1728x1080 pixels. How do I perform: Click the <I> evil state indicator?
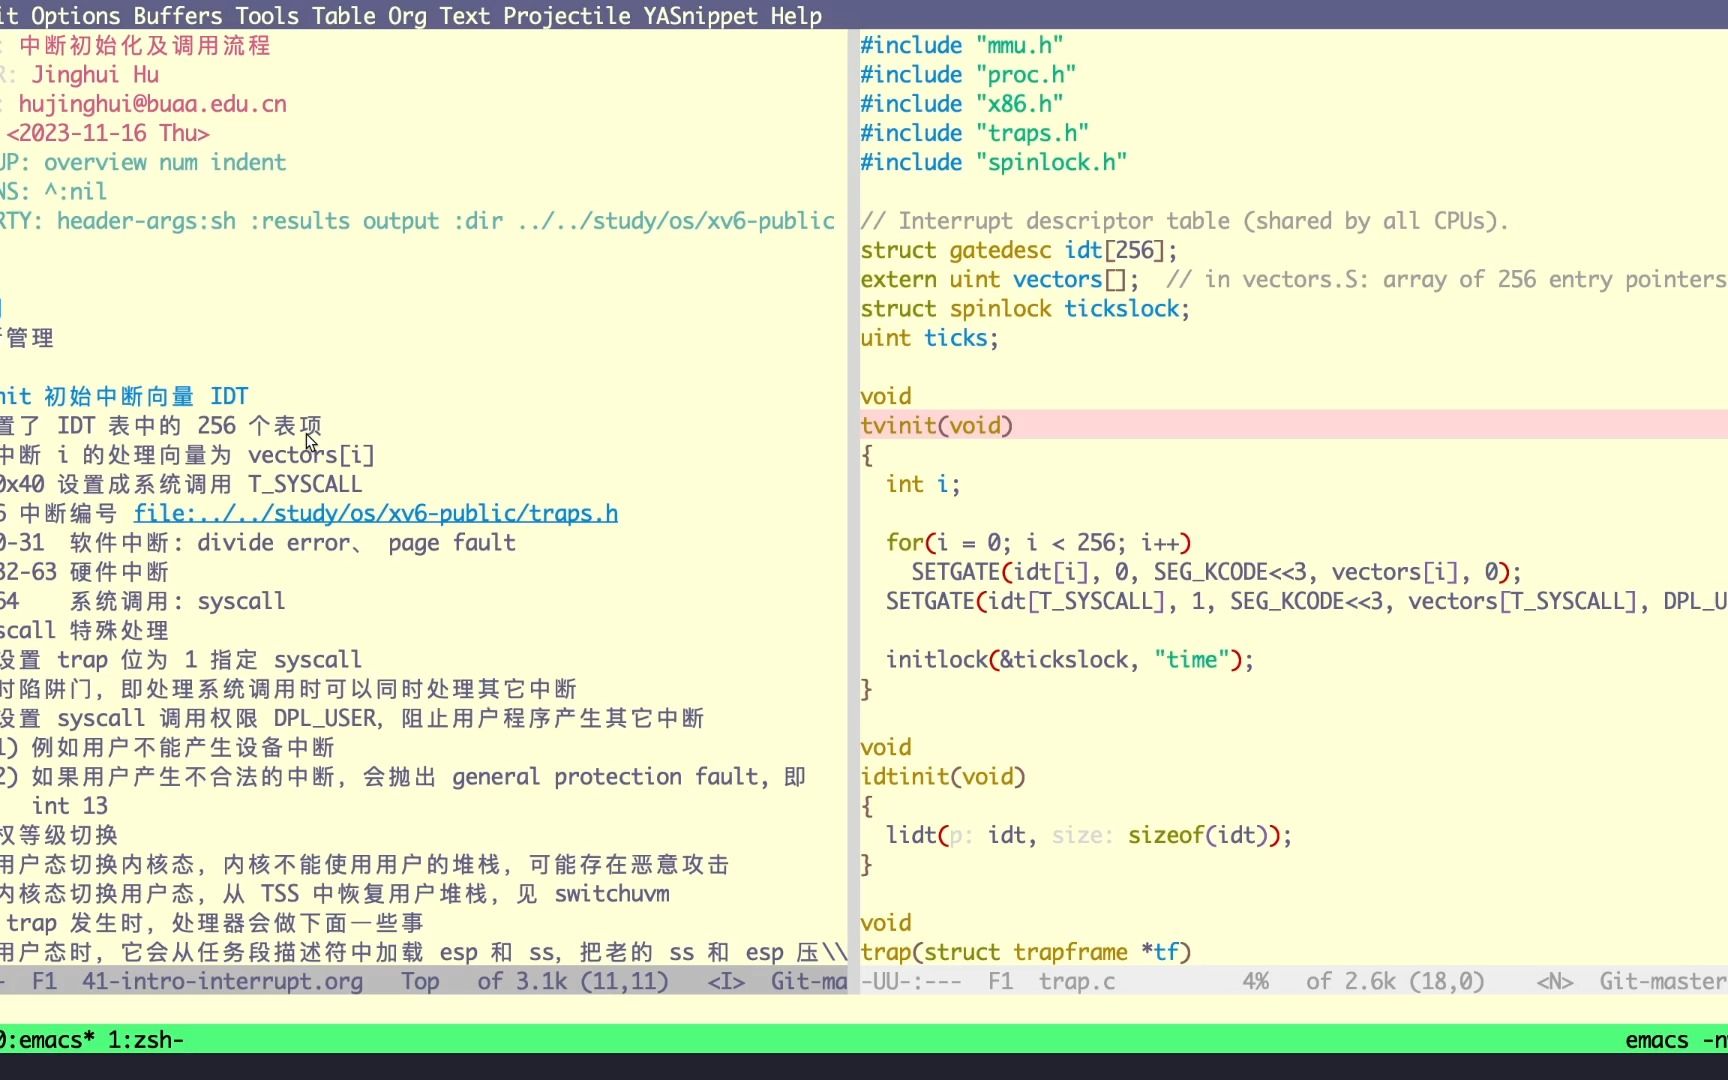coord(726,981)
